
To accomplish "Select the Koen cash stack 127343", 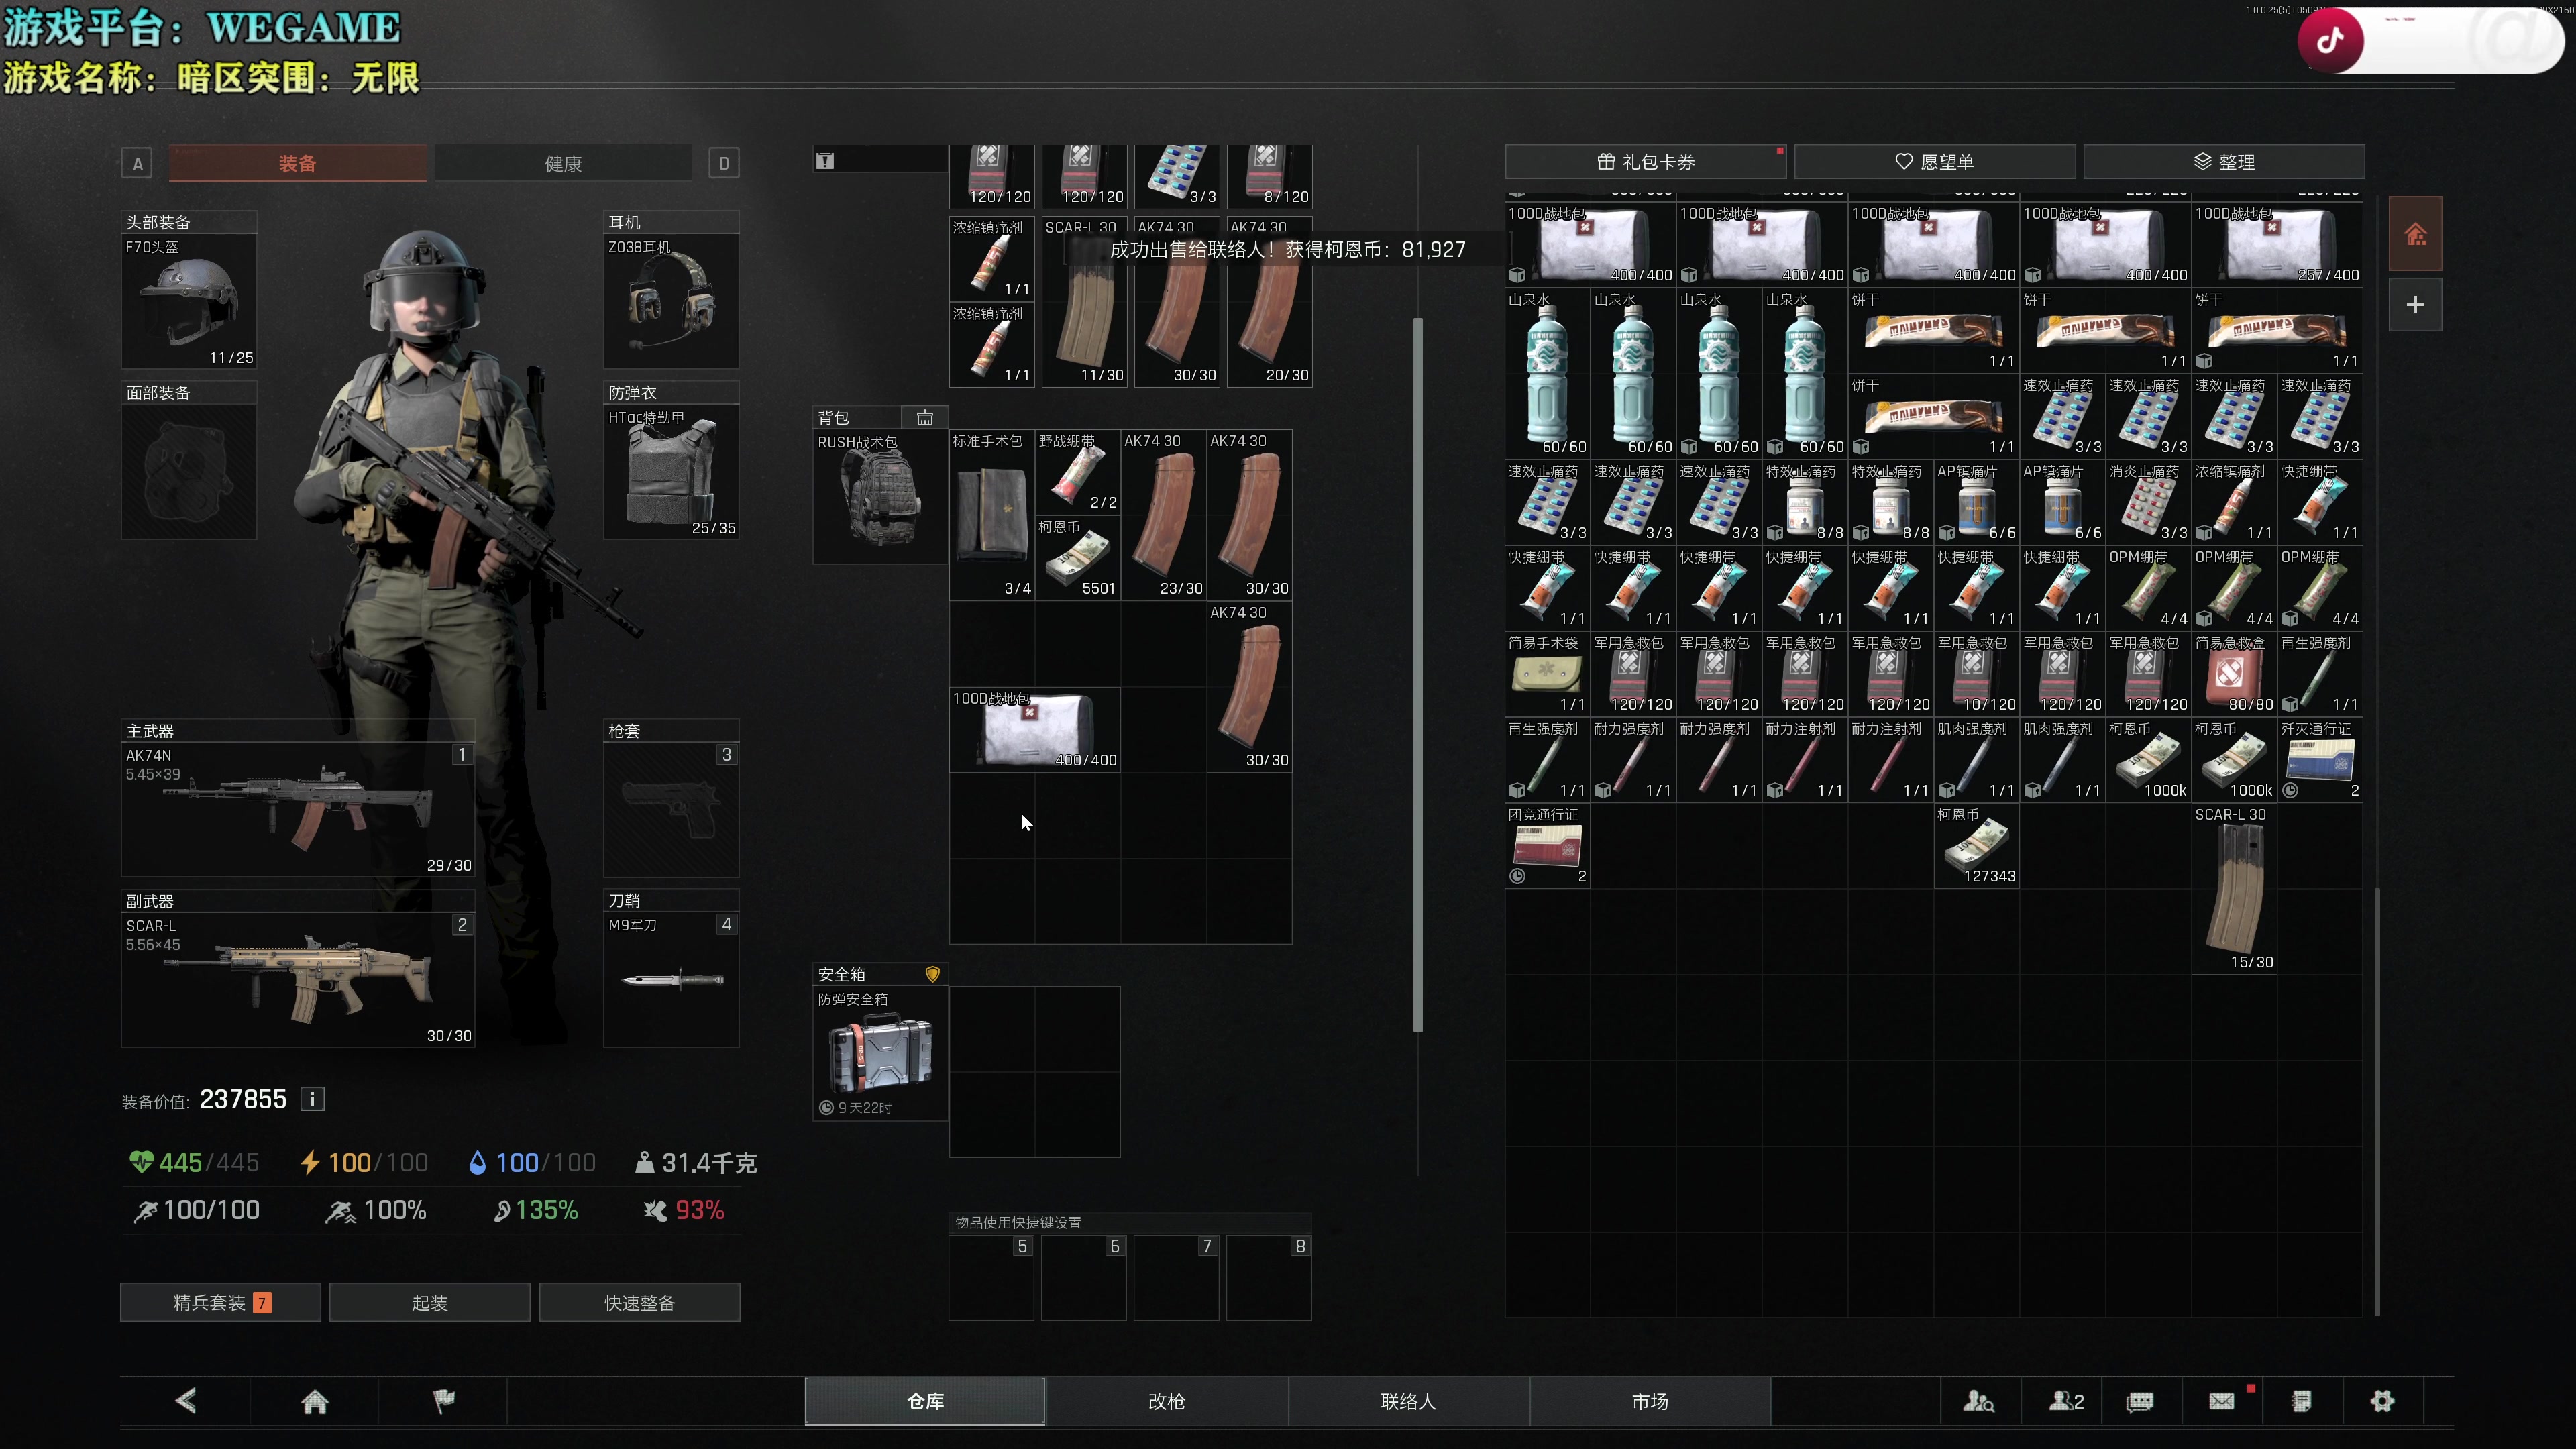I will (x=1977, y=845).
